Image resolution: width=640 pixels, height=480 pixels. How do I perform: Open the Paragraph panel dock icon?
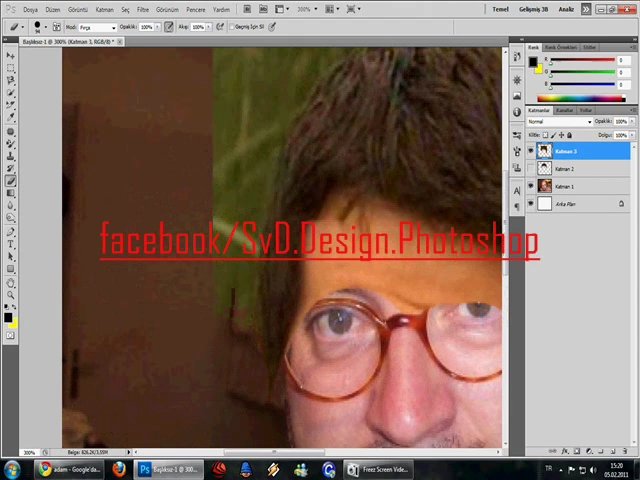click(x=517, y=207)
